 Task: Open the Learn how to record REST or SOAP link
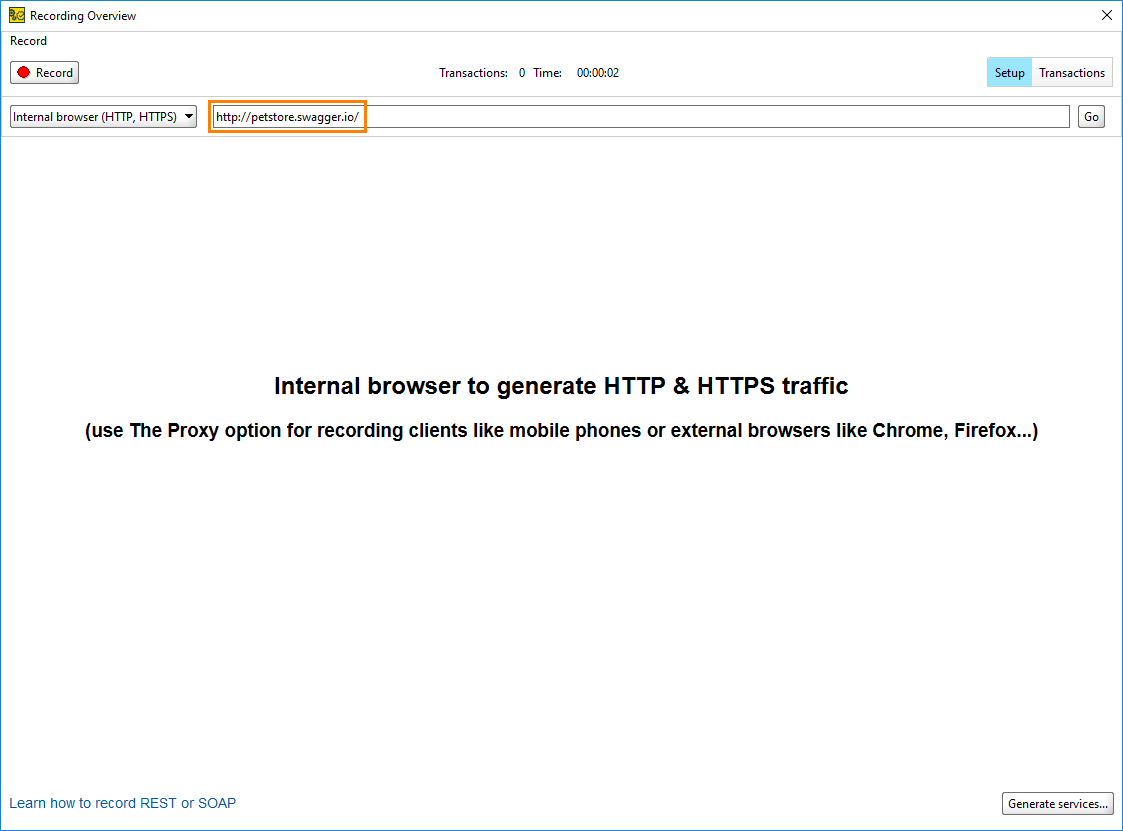point(122,803)
